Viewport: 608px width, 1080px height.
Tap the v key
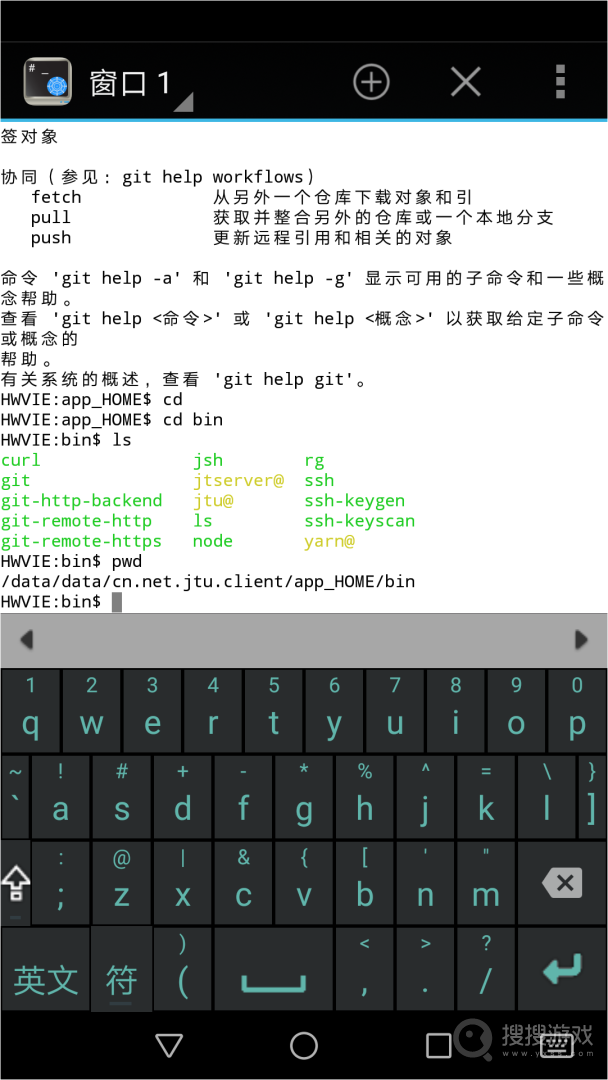click(x=304, y=882)
